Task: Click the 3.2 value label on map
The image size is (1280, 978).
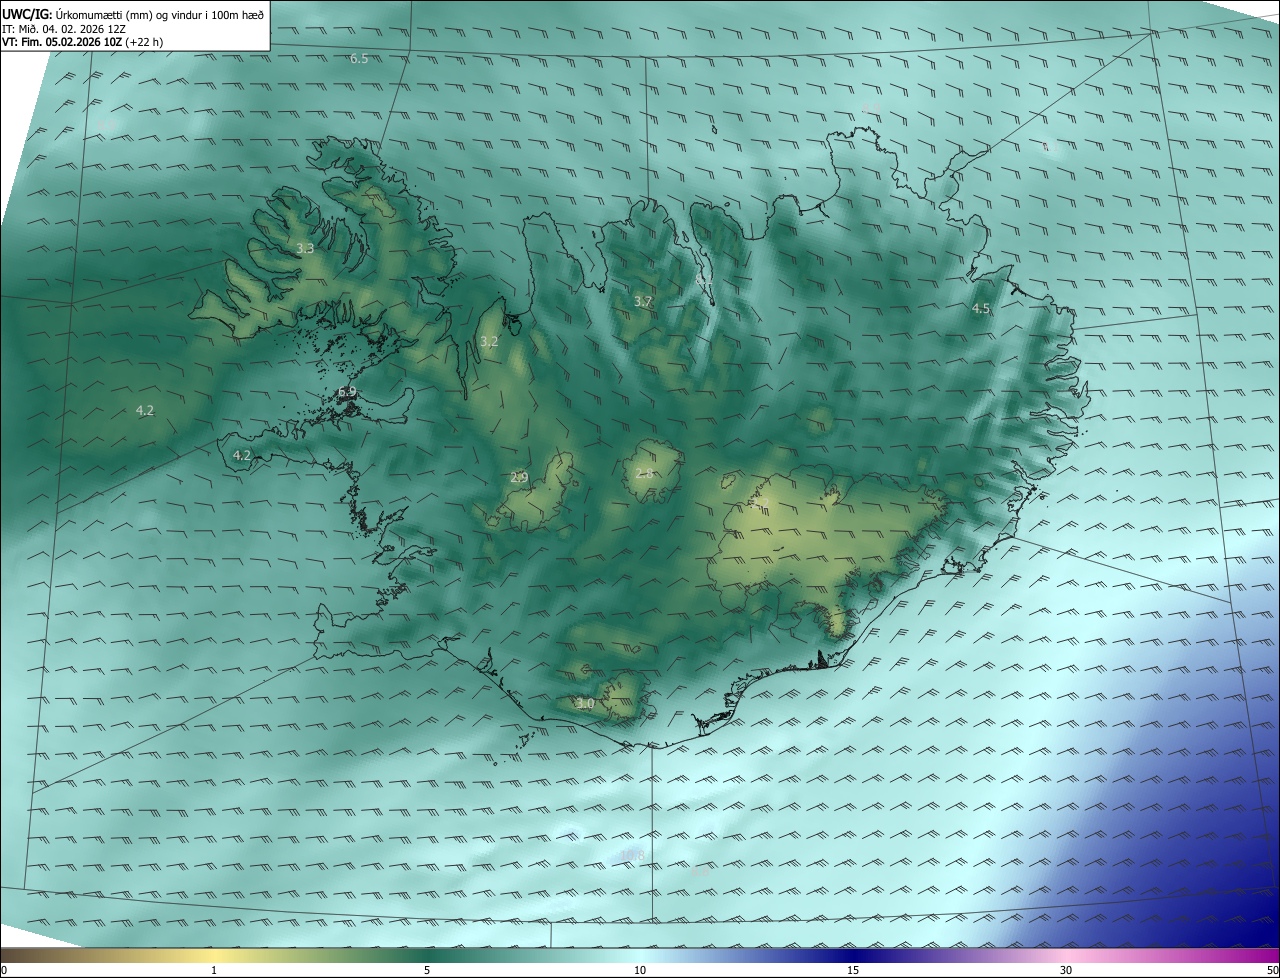Action: [489, 341]
